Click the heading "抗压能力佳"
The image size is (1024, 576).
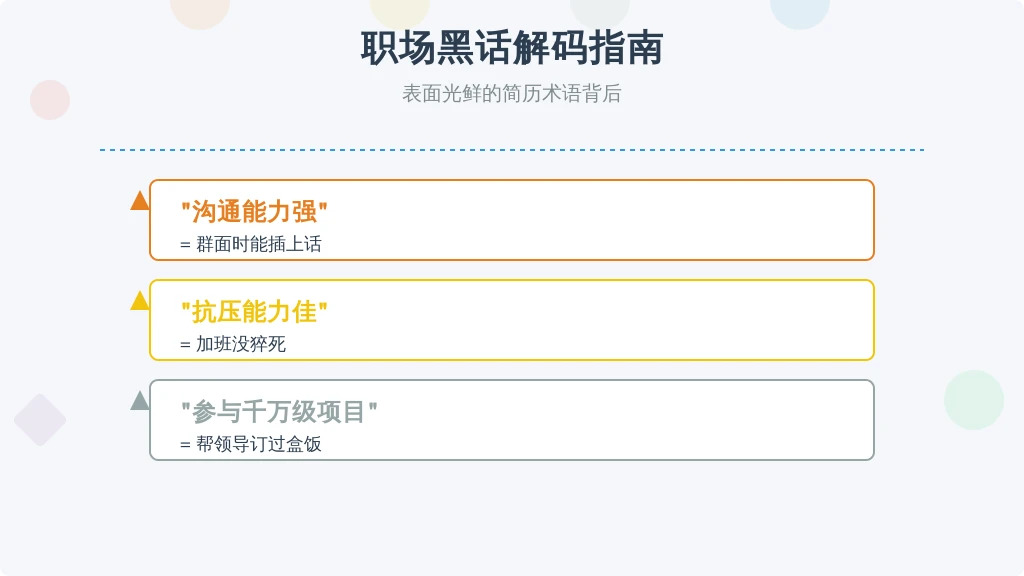pyautogui.click(x=254, y=312)
